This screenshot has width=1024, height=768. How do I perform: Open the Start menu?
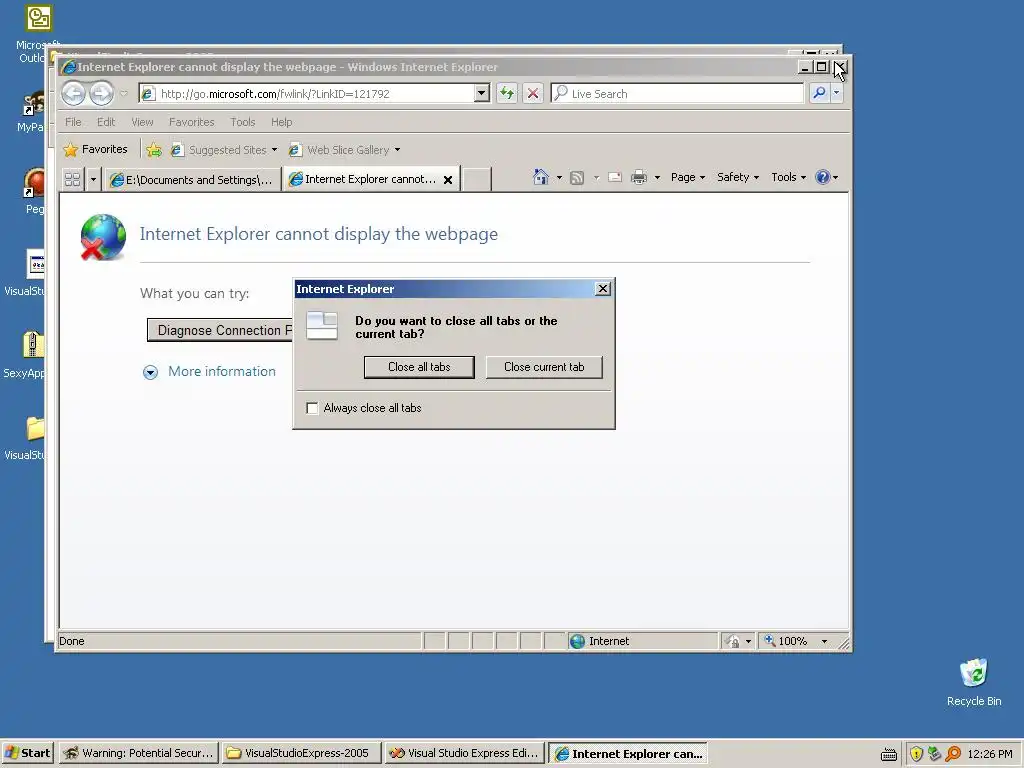pyautogui.click(x=27, y=753)
